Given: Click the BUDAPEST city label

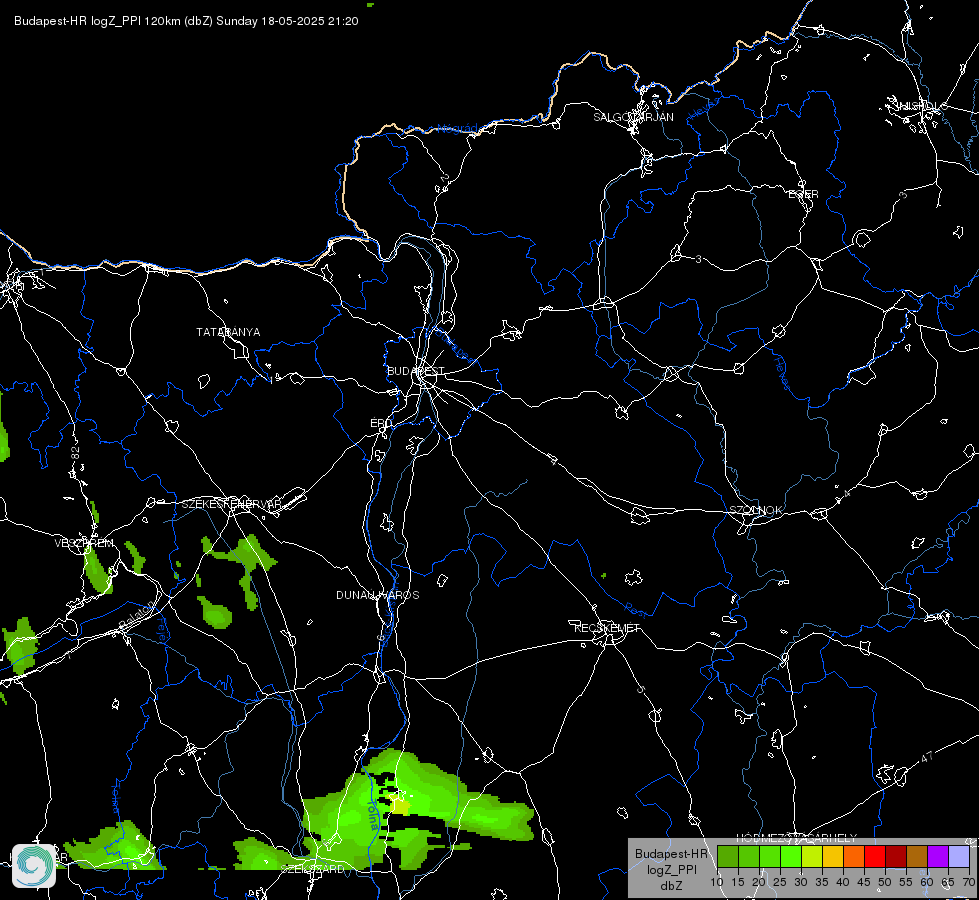Looking at the screenshot, I should [x=416, y=371].
